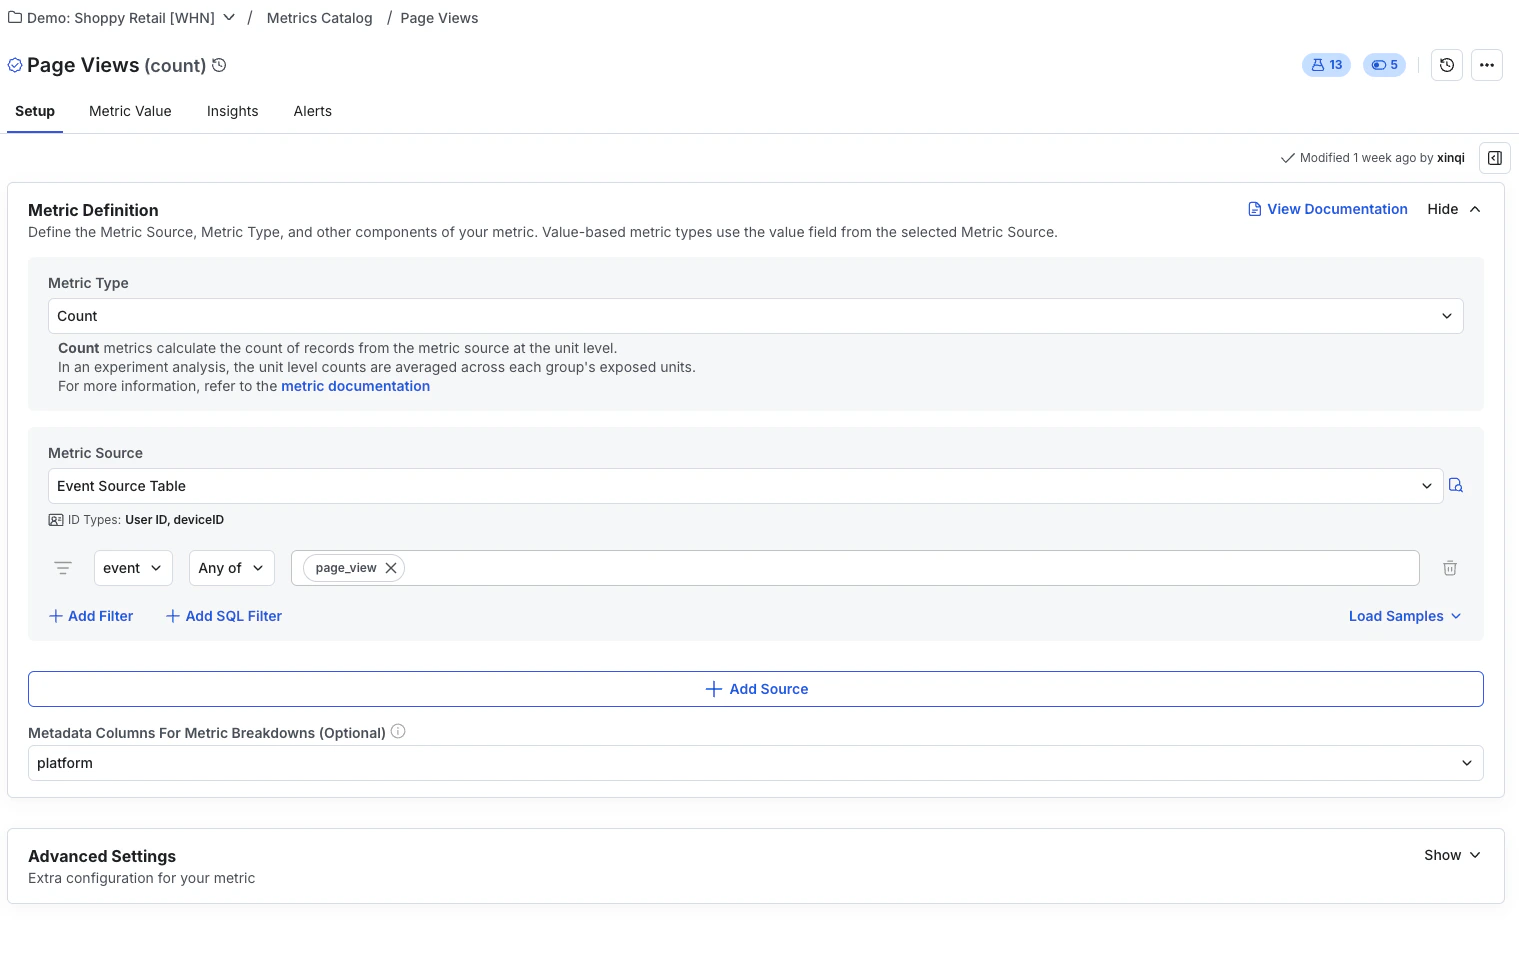The image size is (1519, 962).
Task: Click the Add Source button
Action: click(x=756, y=688)
